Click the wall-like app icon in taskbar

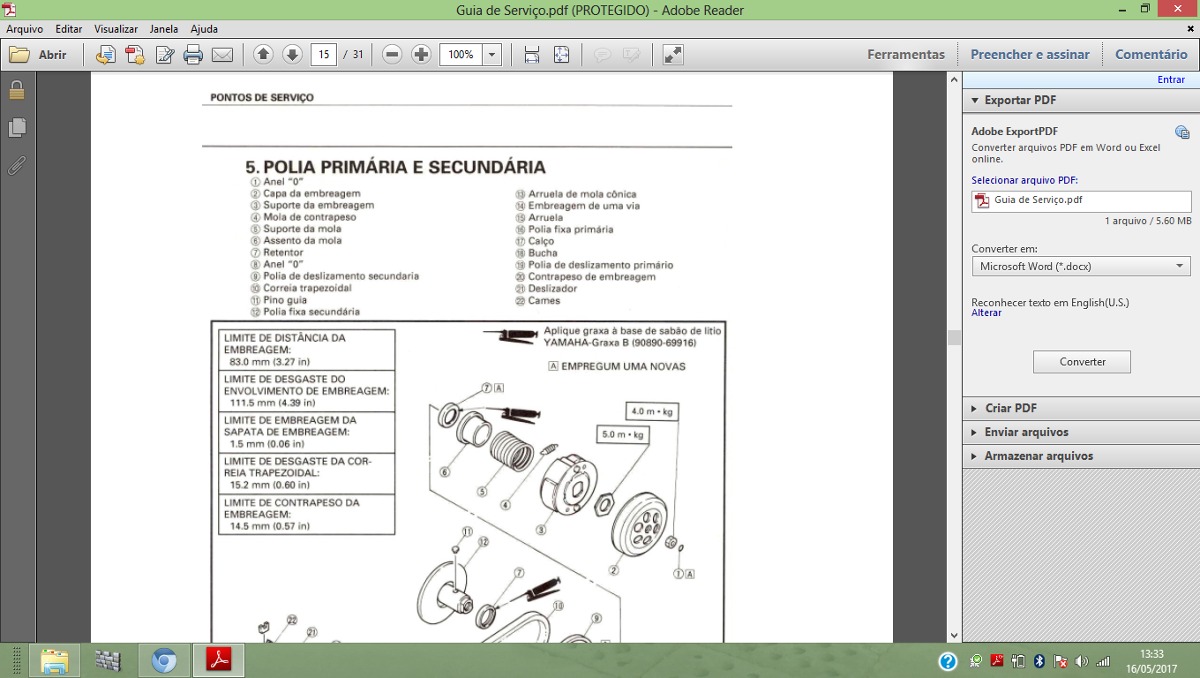coord(108,661)
